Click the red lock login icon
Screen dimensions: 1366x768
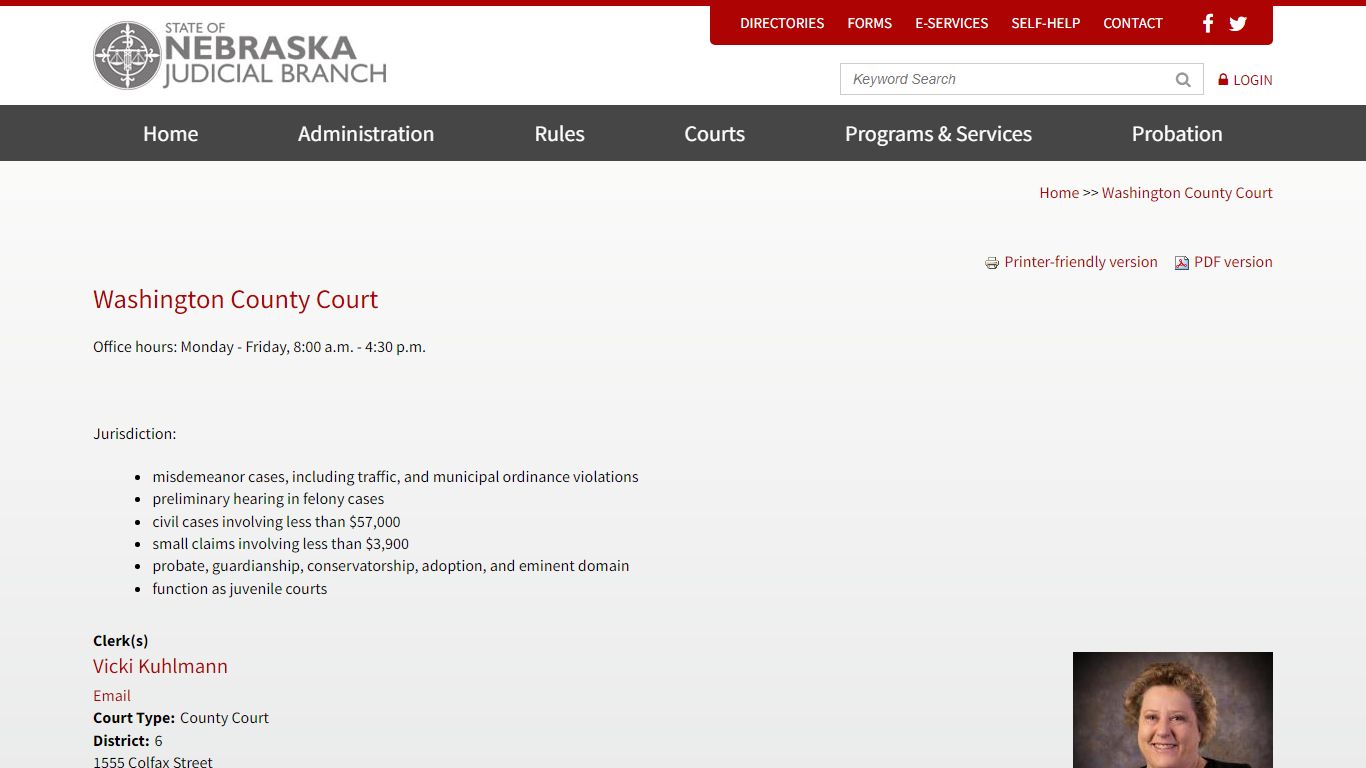(1223, 79)
